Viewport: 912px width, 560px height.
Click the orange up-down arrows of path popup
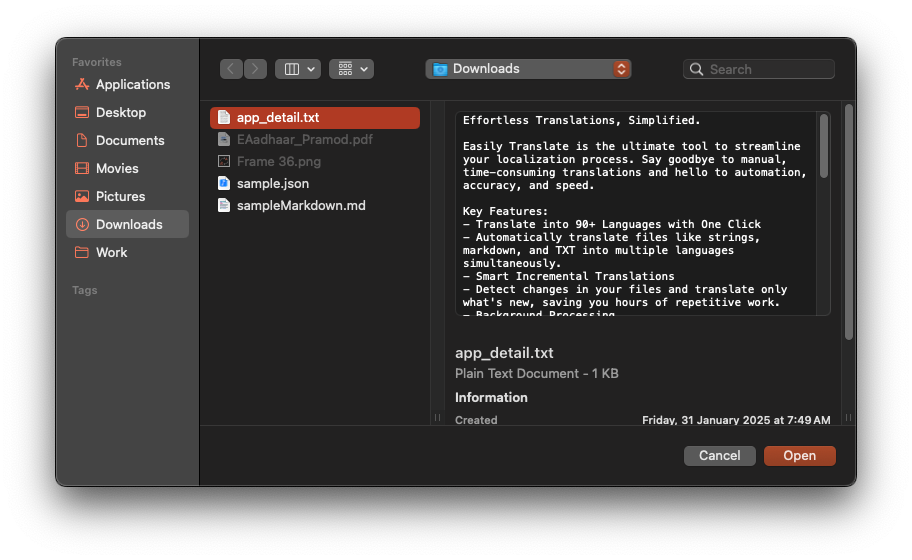pos(621,69)
